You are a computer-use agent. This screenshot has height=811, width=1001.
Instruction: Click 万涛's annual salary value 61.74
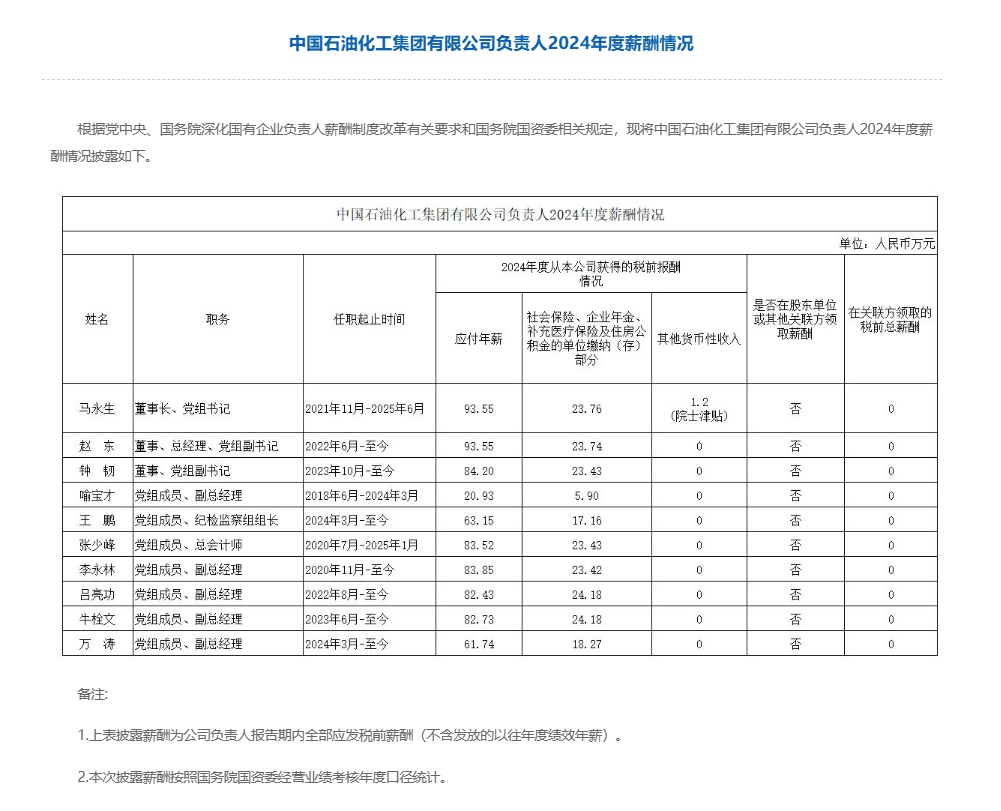click(478, 644)
